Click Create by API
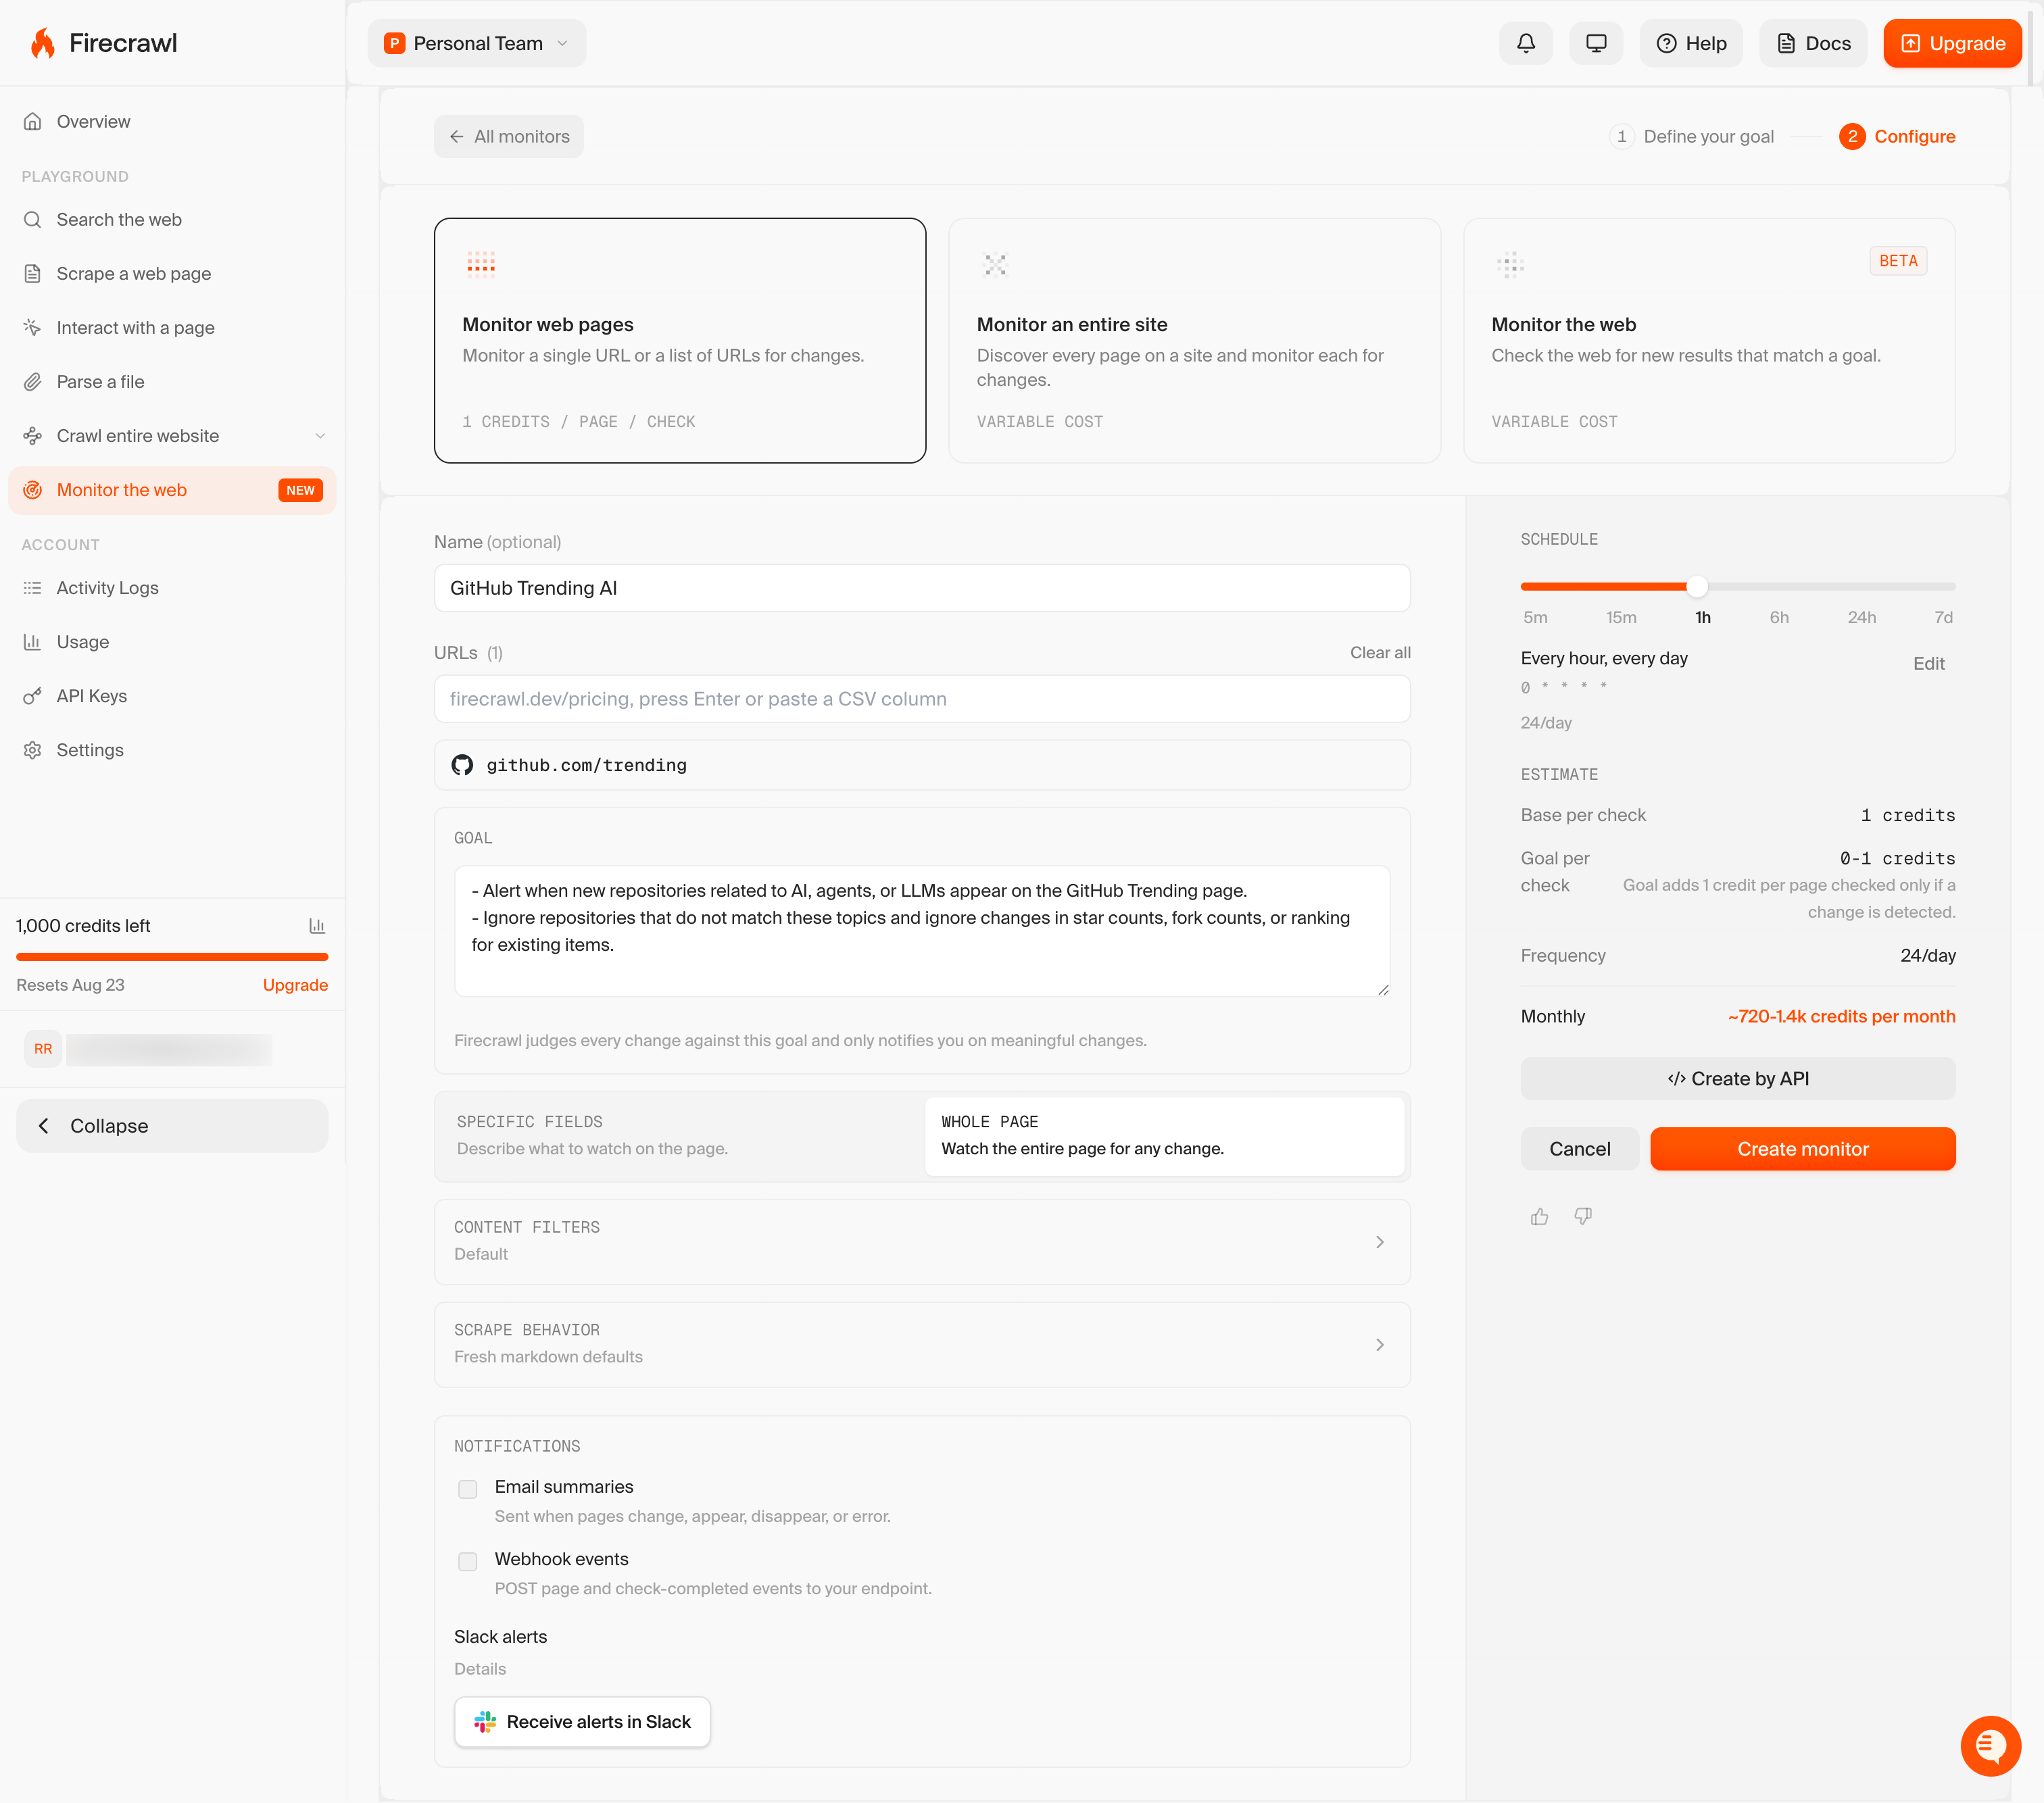 1738,1078
